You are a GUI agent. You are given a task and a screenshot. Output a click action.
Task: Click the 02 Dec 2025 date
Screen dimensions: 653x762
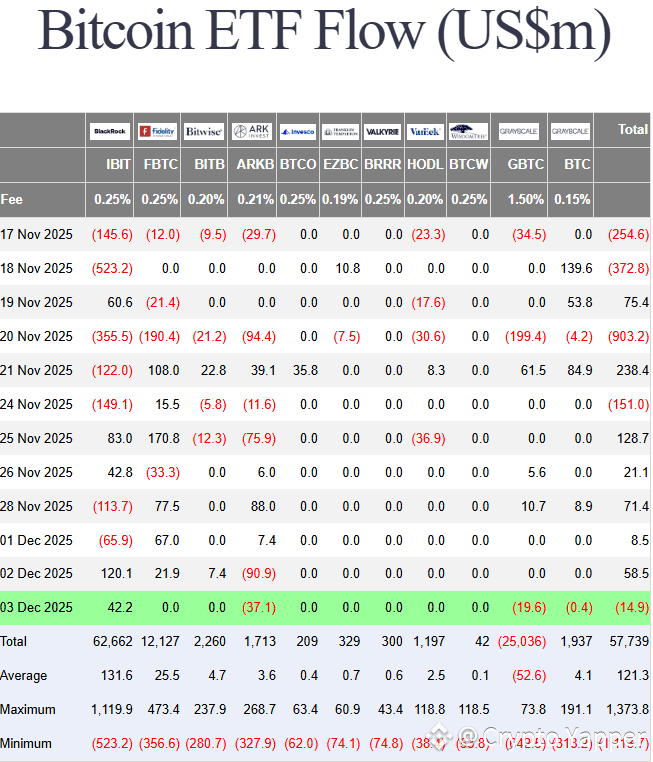36,573
